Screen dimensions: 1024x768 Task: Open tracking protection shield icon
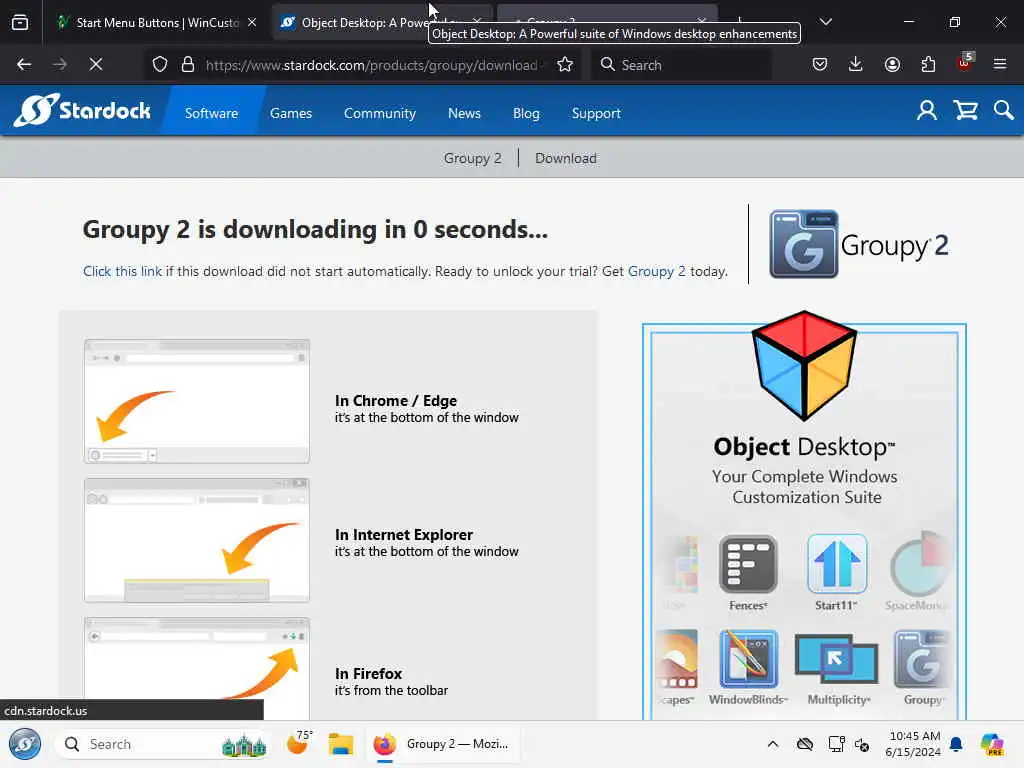tap(160, 64)
